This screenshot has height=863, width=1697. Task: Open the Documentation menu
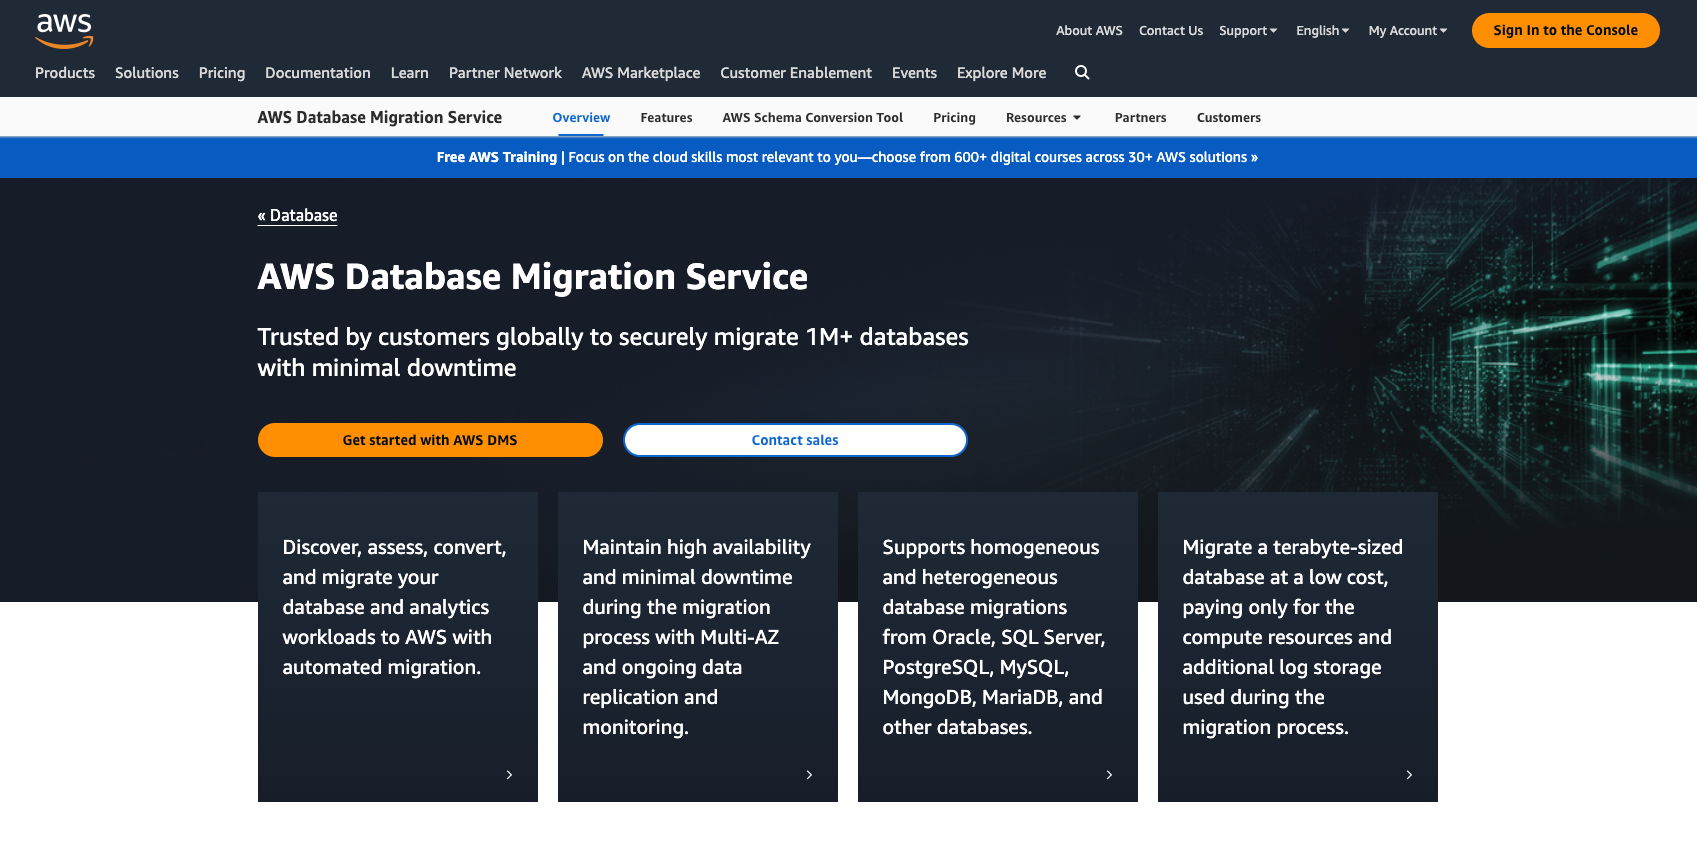click(x=318, y=73)
